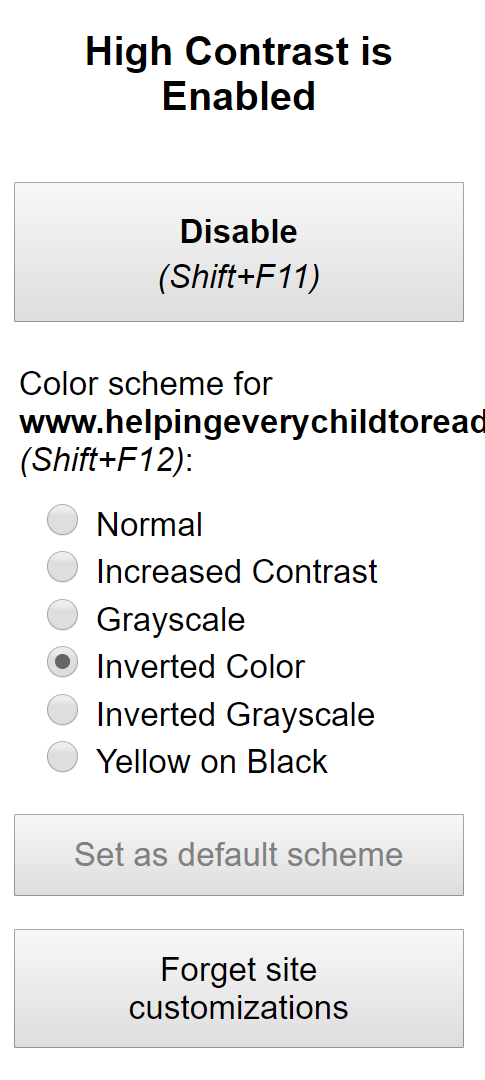The image size is (485, 1080).
Task: Click the 'Inverted Grayscale' text label
Action: [236, 714]
